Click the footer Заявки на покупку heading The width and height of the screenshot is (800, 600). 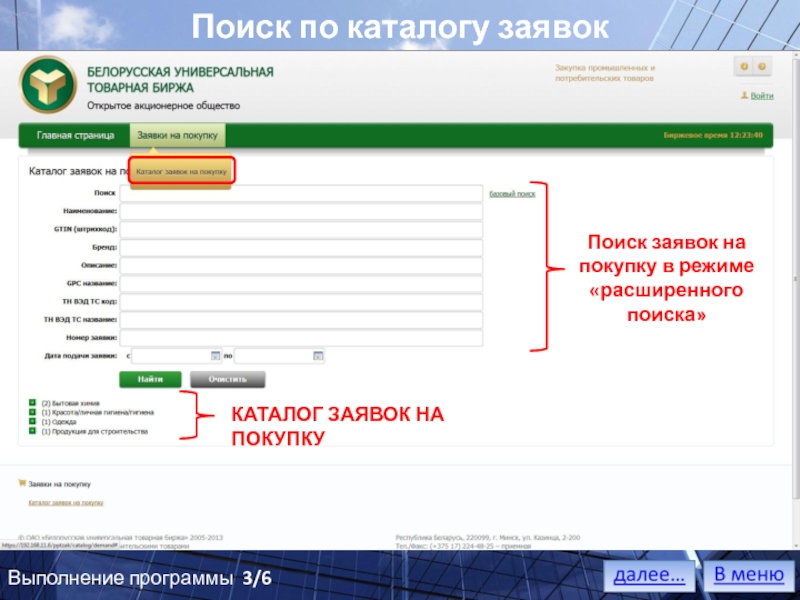pos(59,484)
